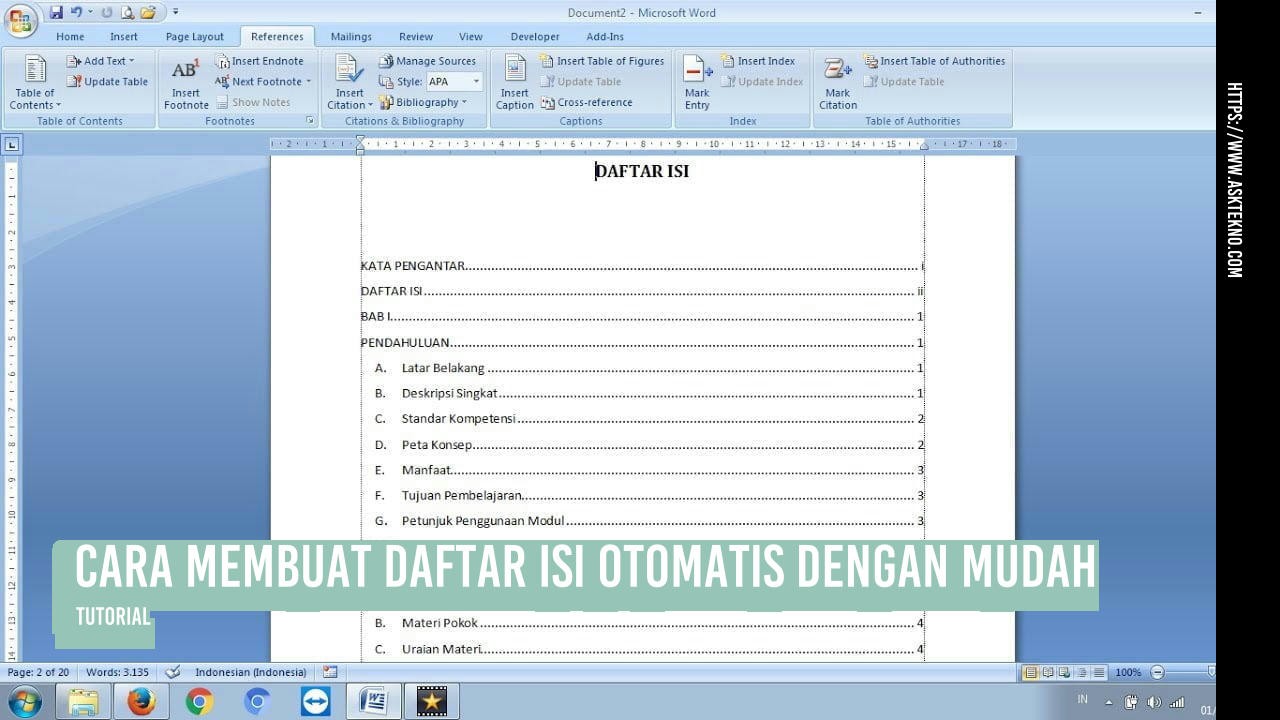The height and width of the screenshot is (720, 1280).
Task: Go to the Review tab
Action: pyautogui.click(x=416, y=37)
